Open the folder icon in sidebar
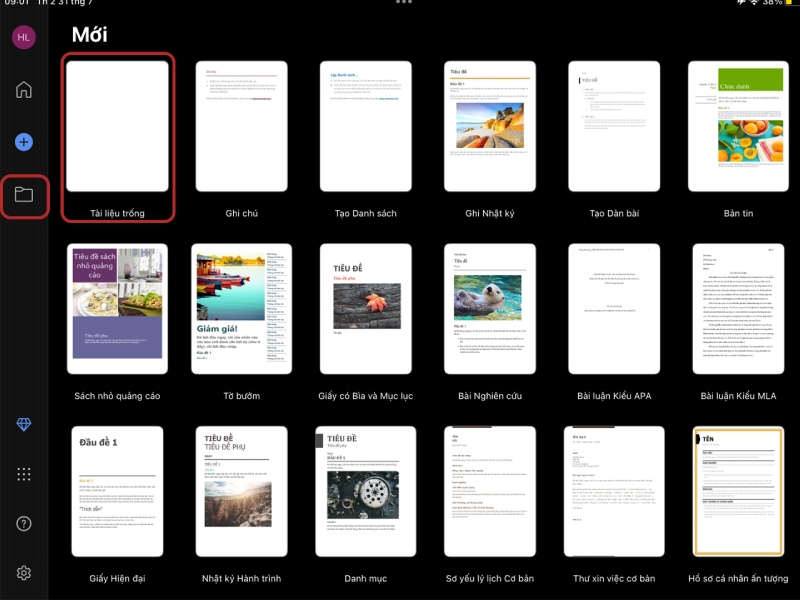The width and height of the screenshot is (800, 600). coord(23,195)
